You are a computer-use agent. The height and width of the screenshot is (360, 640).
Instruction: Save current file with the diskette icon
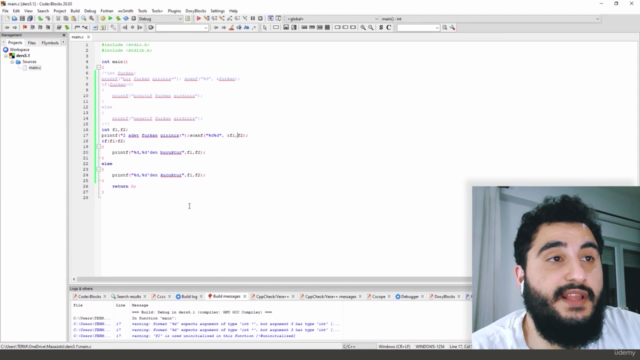22,18
